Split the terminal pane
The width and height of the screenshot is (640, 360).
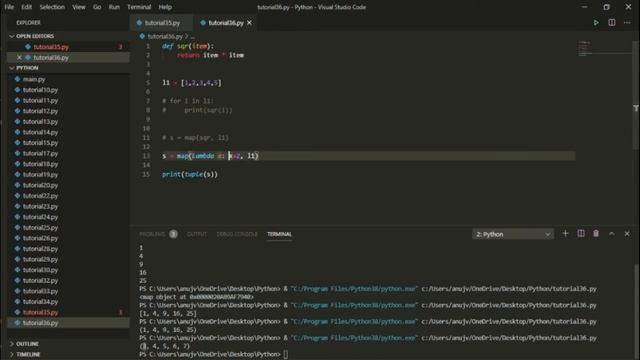[581, 233]
